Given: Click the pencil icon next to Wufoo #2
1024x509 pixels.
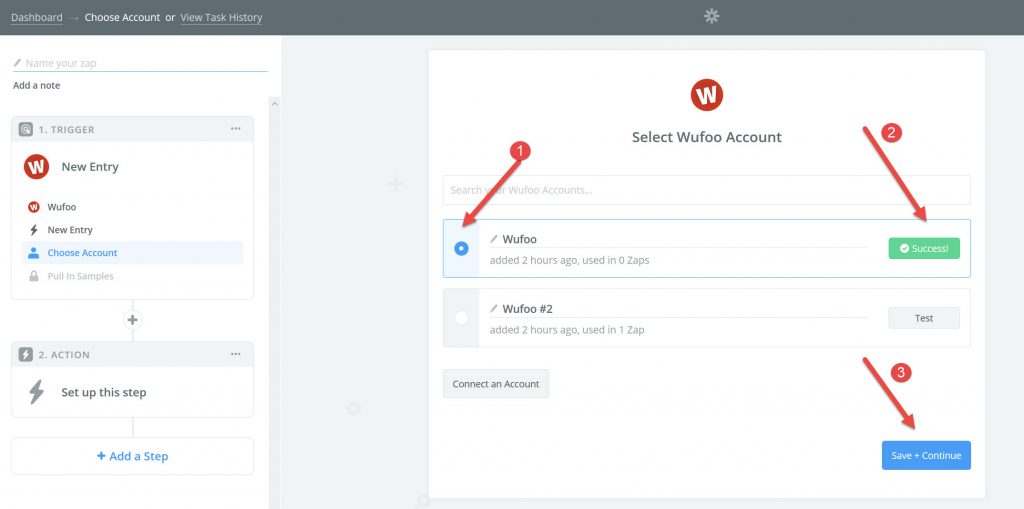Looking at the screenshot, I should click(x=494, y=309).
